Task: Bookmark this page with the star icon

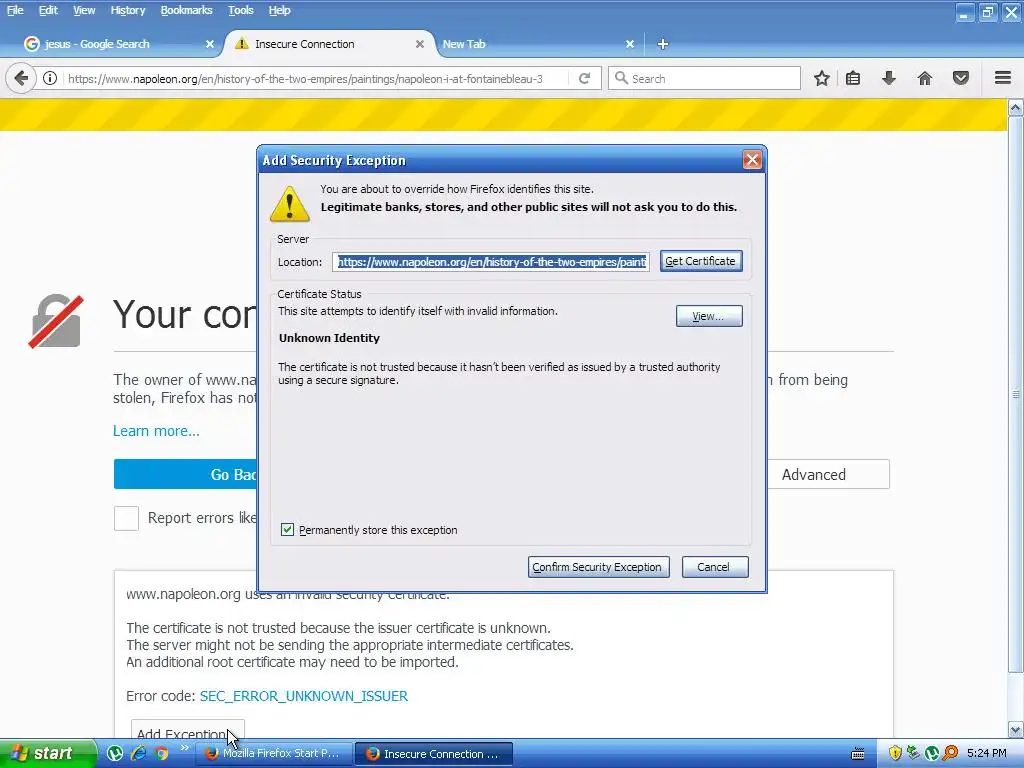Action: click(822, 78)
